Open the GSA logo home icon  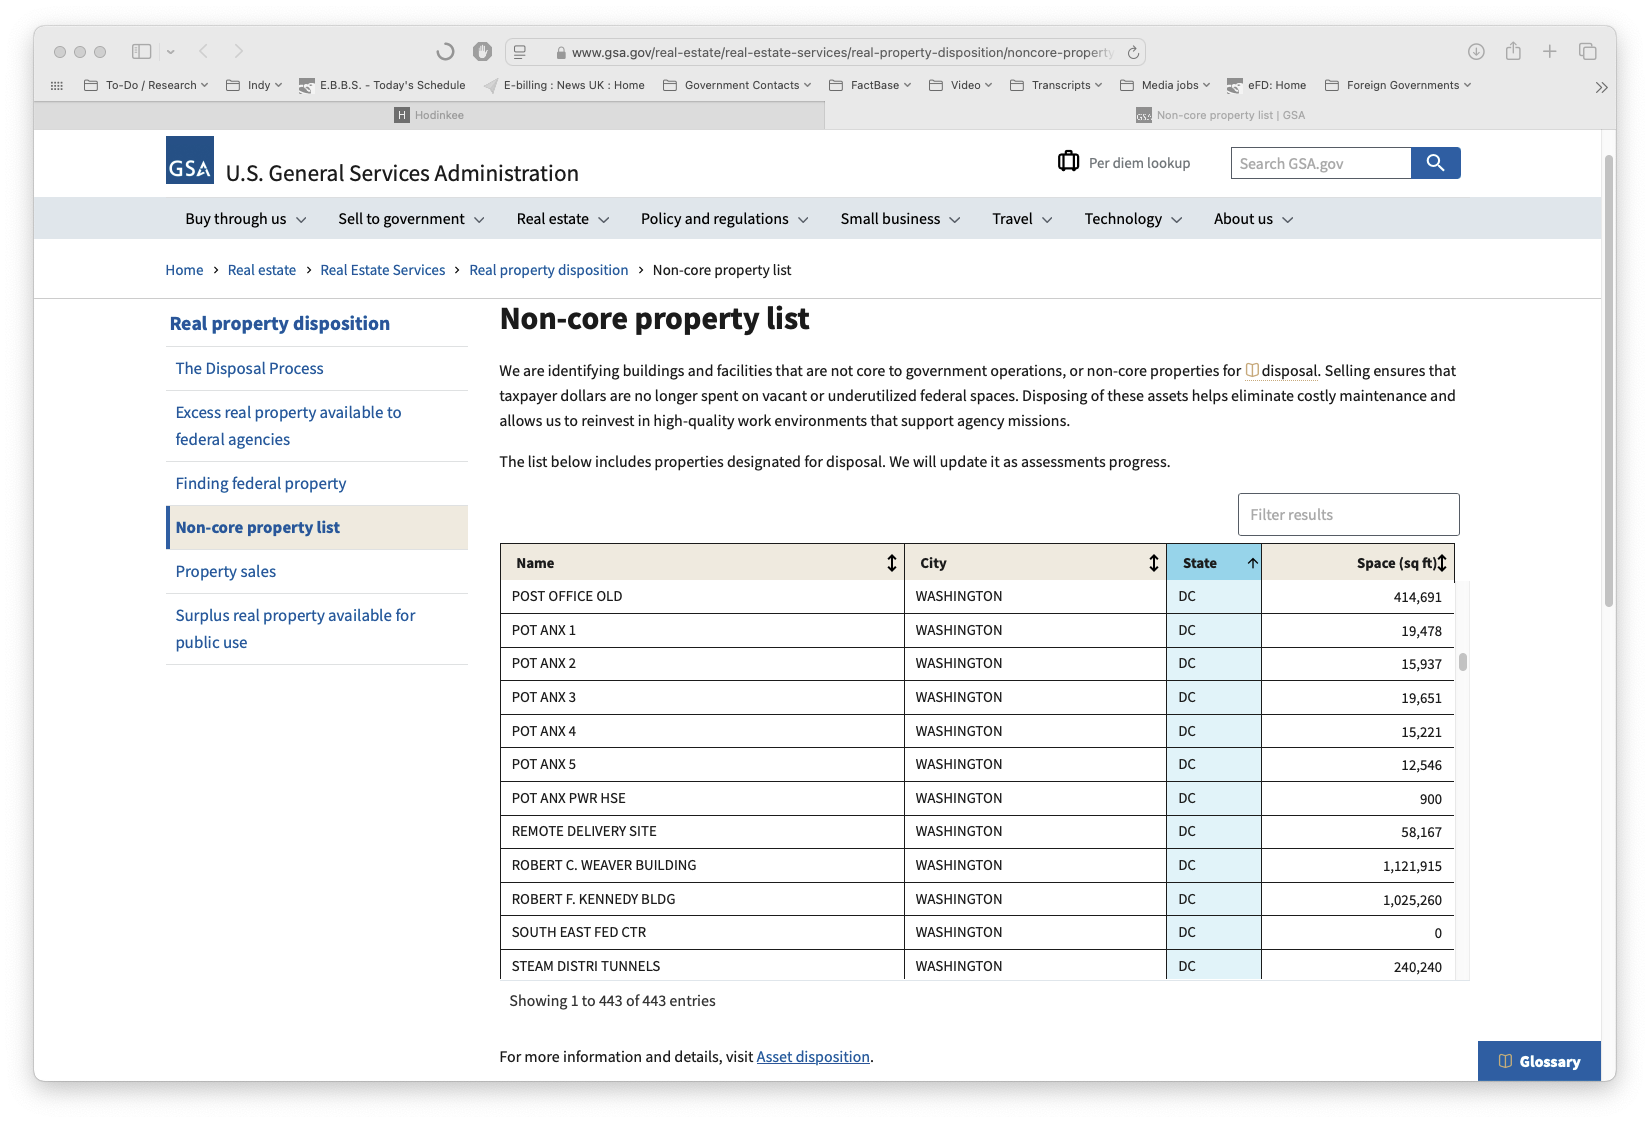pyautogui.click(x=190, y=160)
